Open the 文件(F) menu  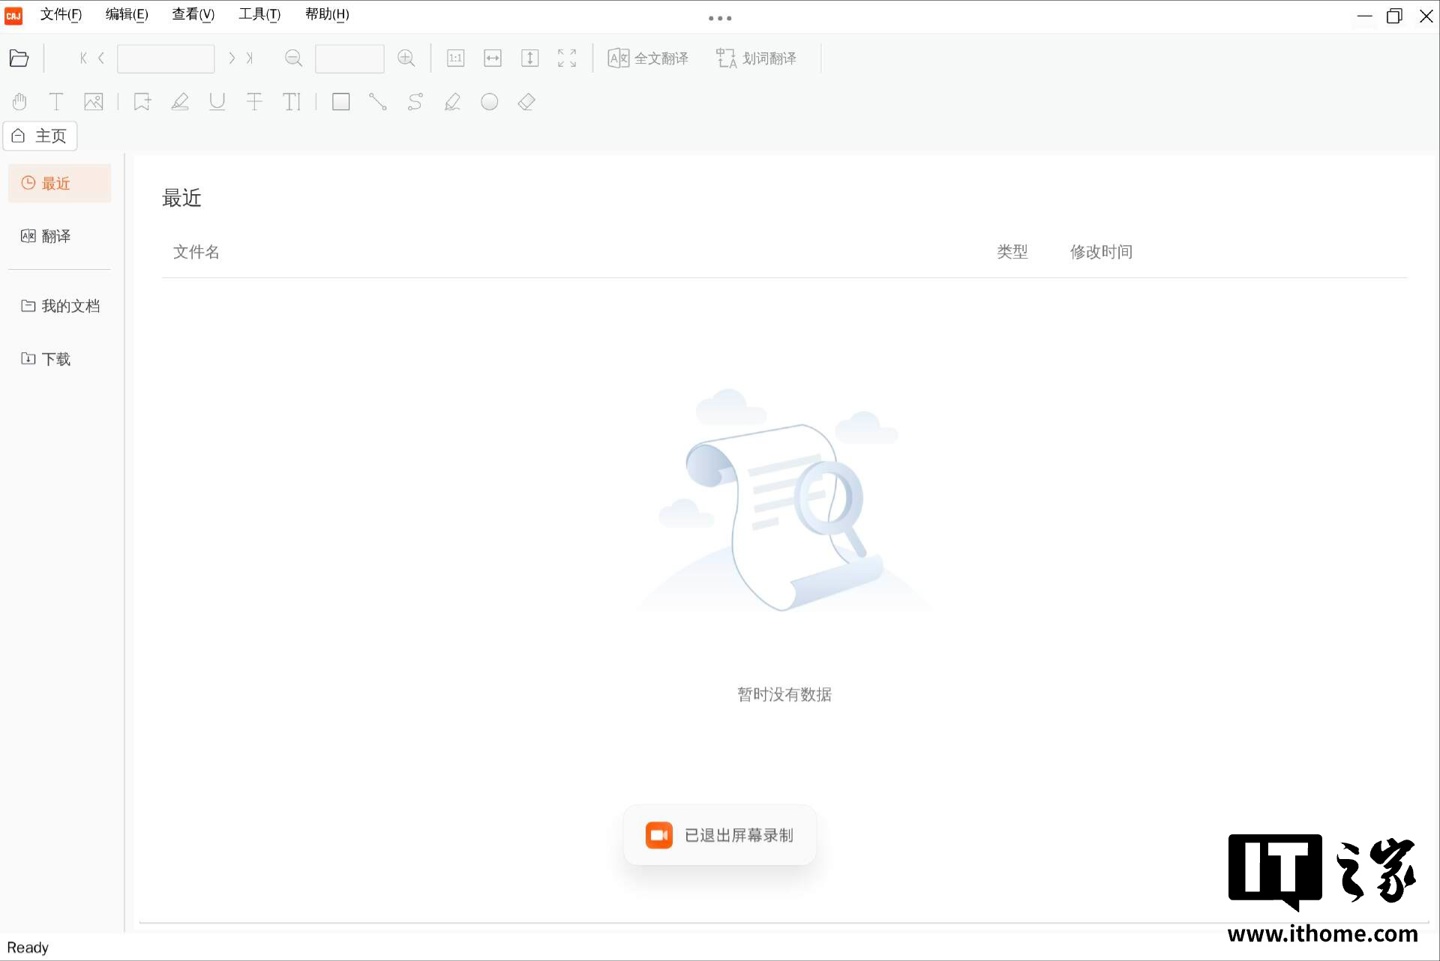(x=61, y=14)
